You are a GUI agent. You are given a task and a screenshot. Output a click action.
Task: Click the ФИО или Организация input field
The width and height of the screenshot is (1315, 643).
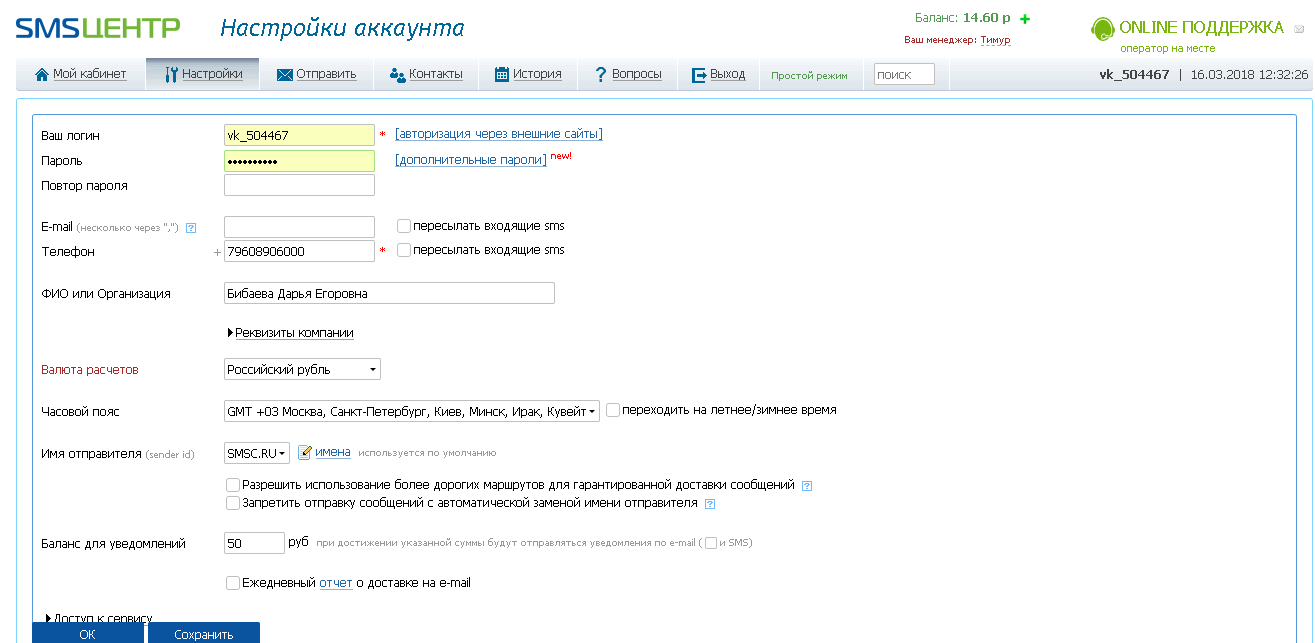pos(389,294)
